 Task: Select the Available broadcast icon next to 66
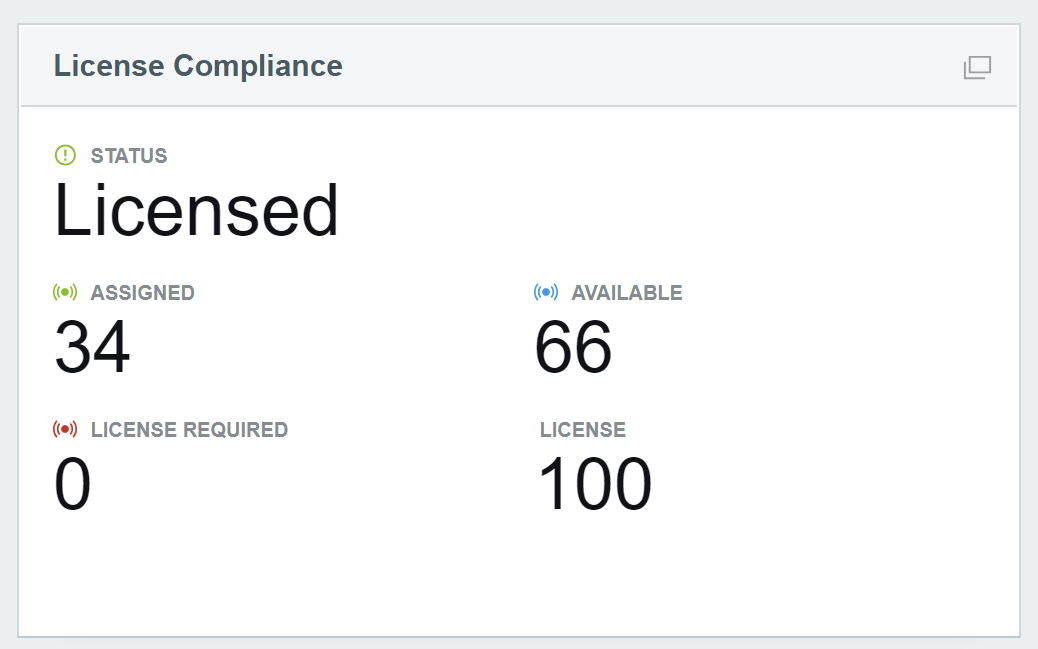(545, 292)
